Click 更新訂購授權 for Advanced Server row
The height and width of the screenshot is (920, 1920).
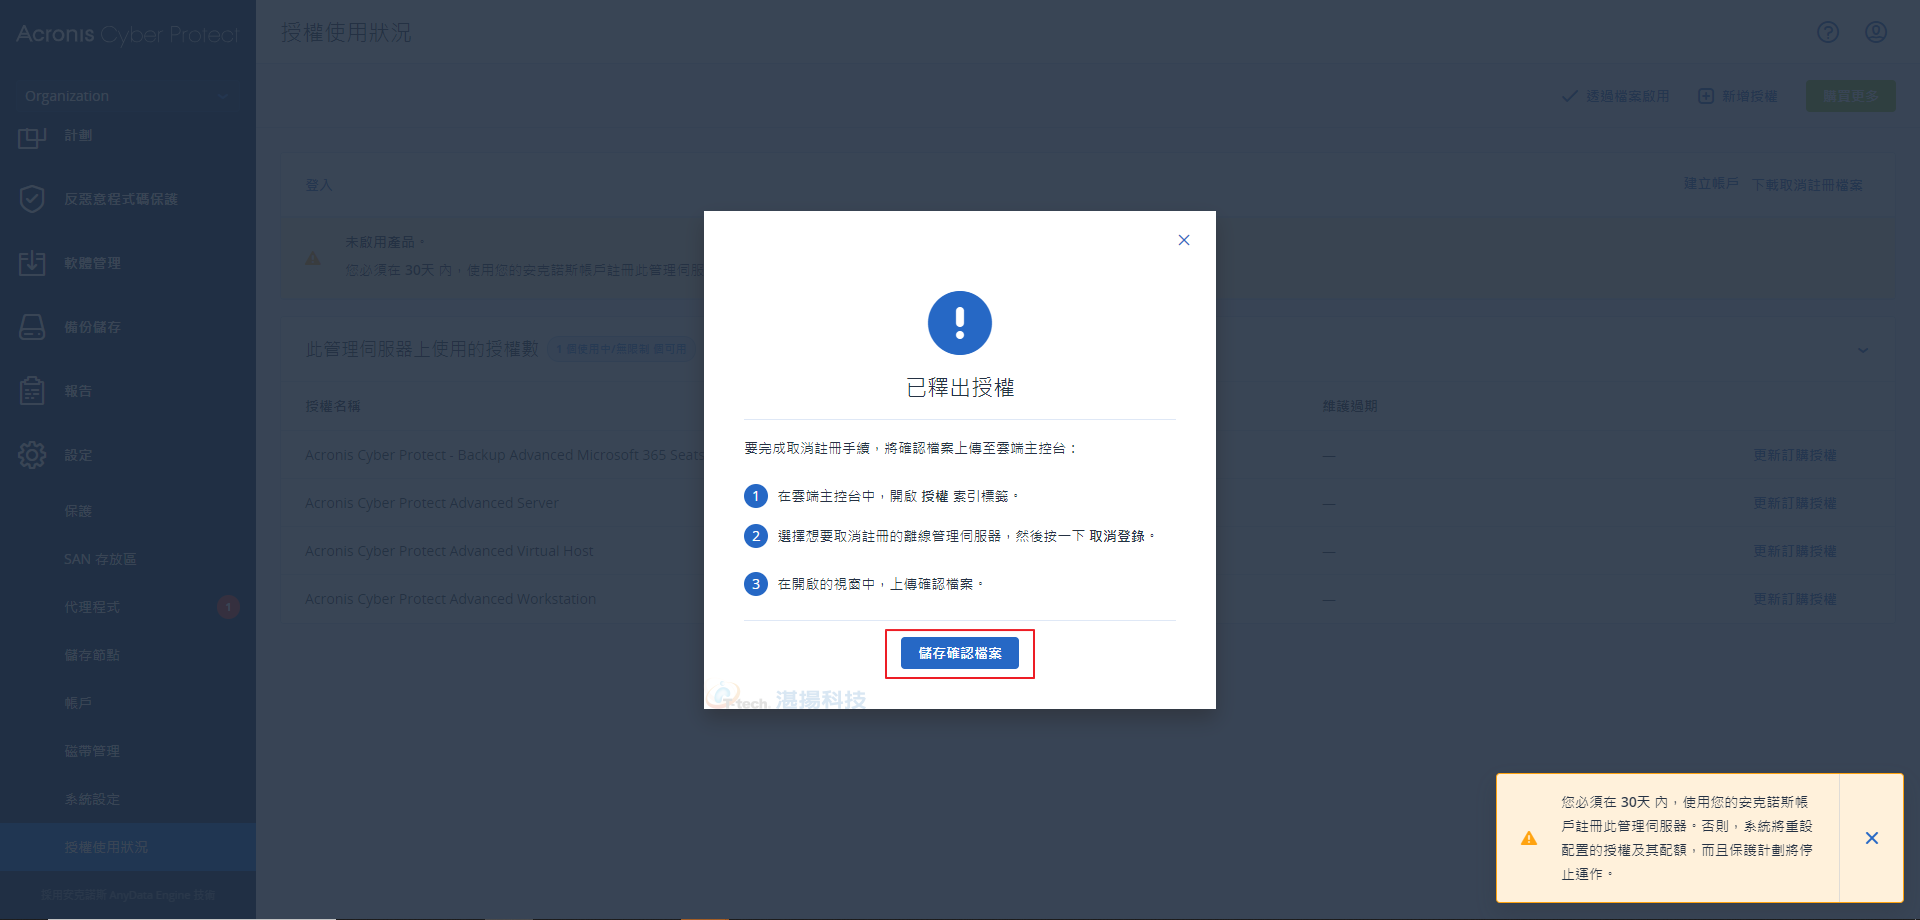(1795, 503)
